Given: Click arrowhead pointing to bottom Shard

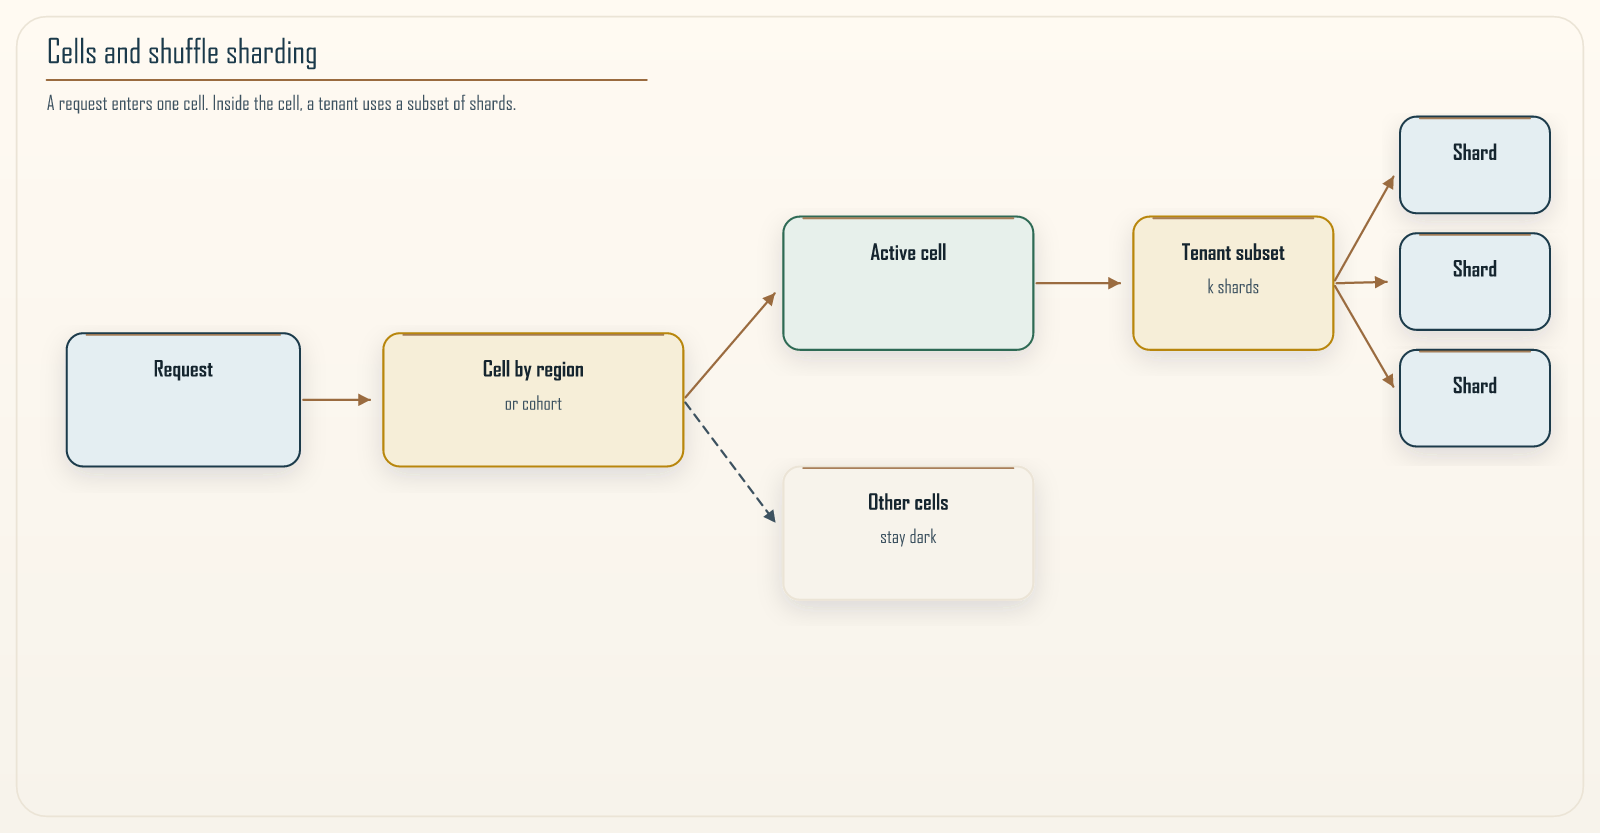Looking at the screenshot, I should 1389,381.
